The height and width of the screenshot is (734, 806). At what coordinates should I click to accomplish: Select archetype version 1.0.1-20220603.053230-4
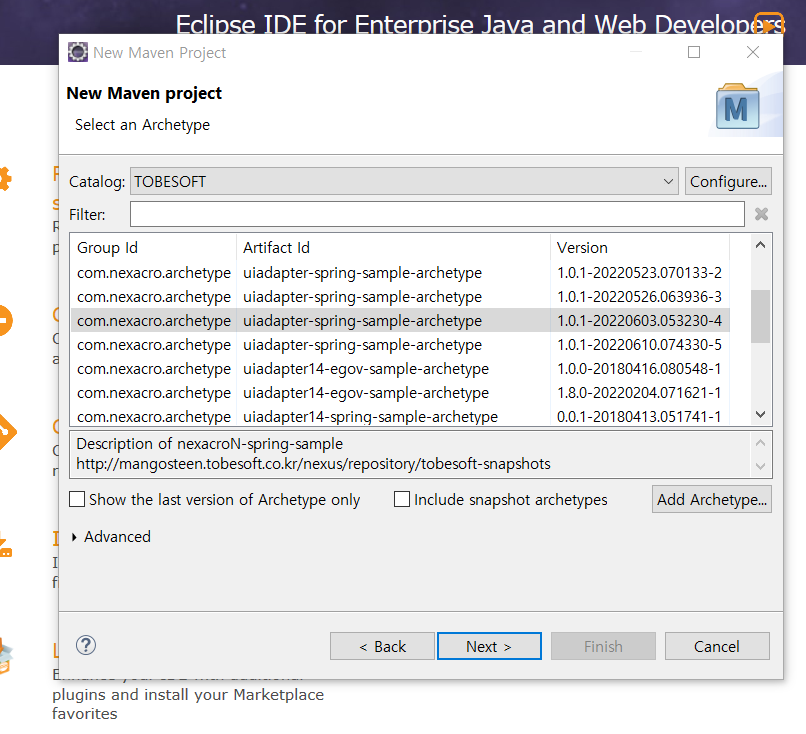point(400,321)
